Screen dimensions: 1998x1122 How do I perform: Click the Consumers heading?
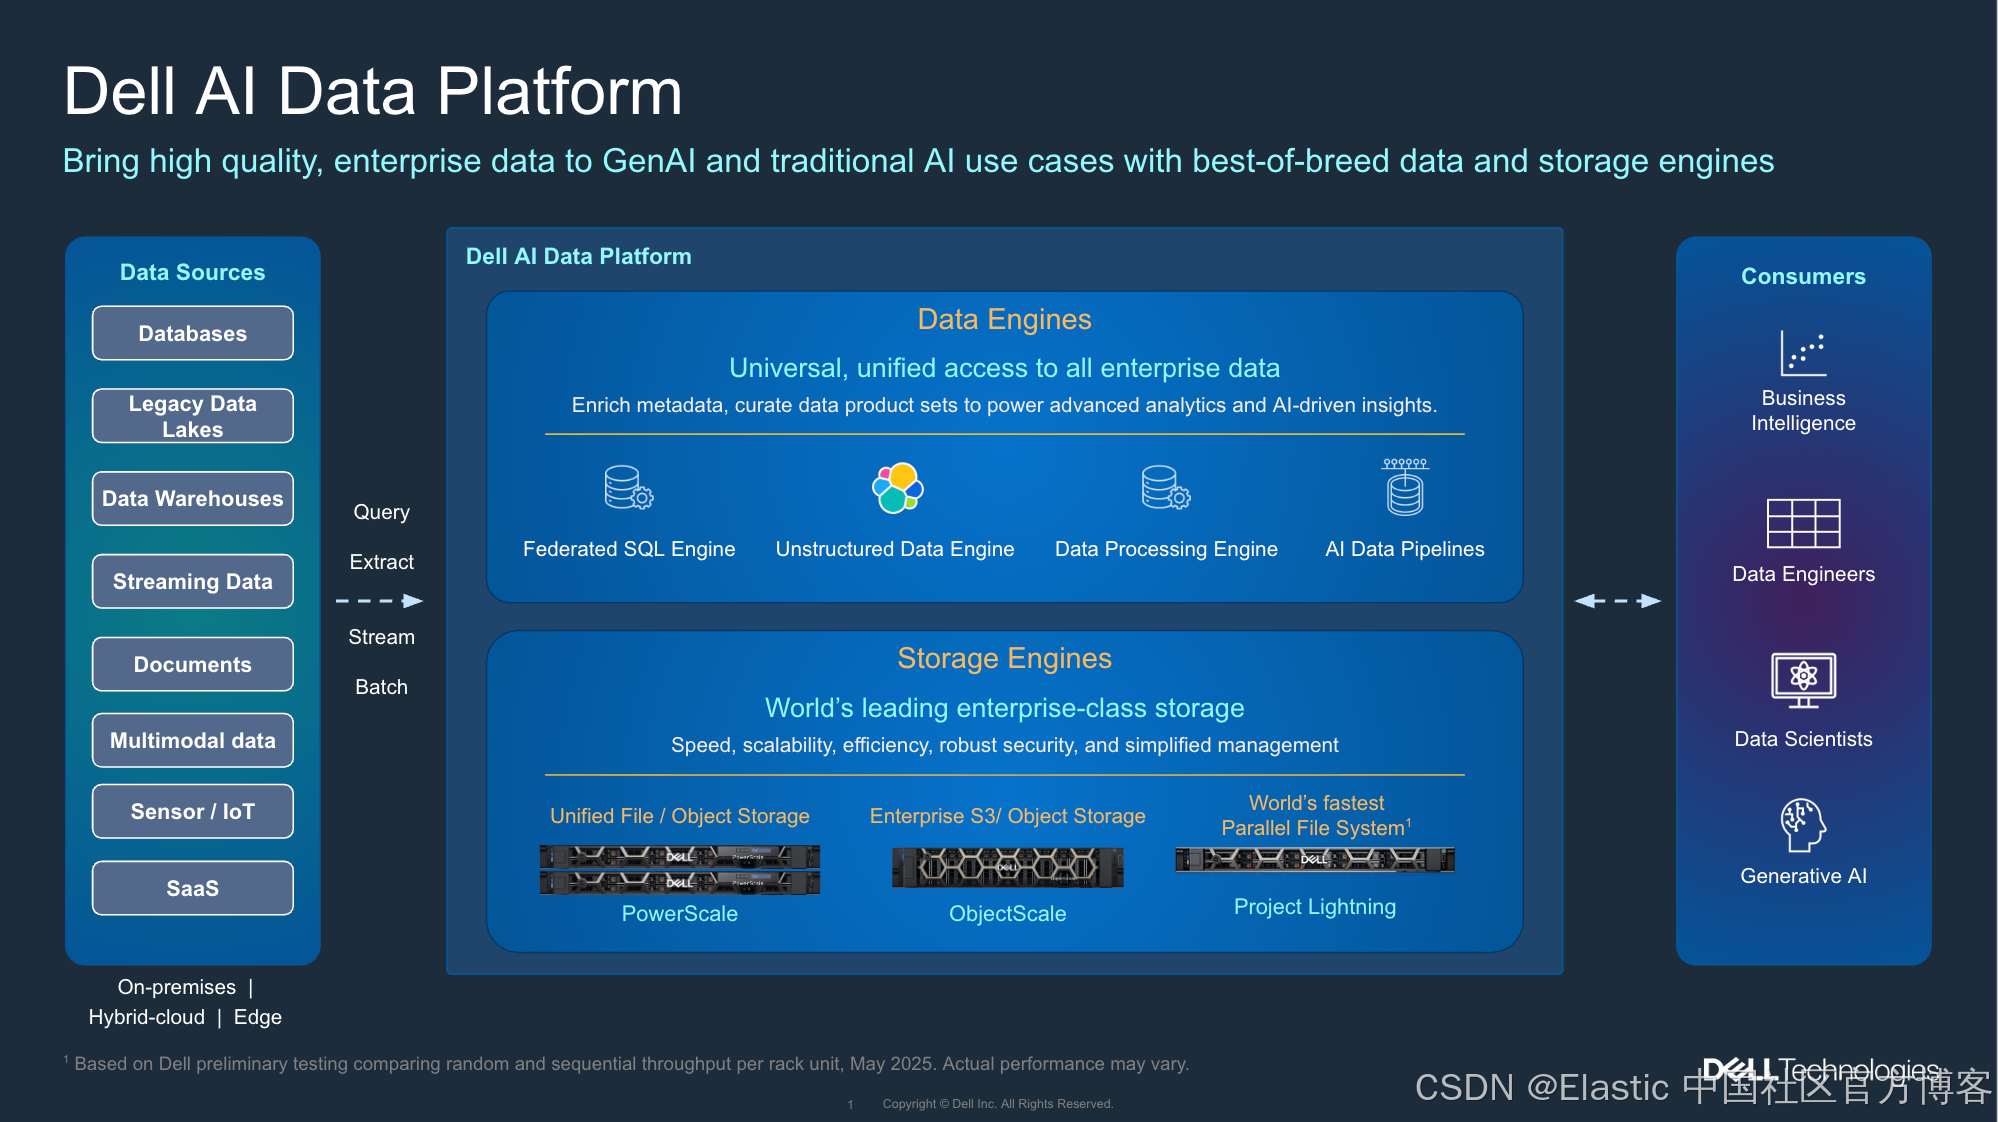[x=1803, y=276]
